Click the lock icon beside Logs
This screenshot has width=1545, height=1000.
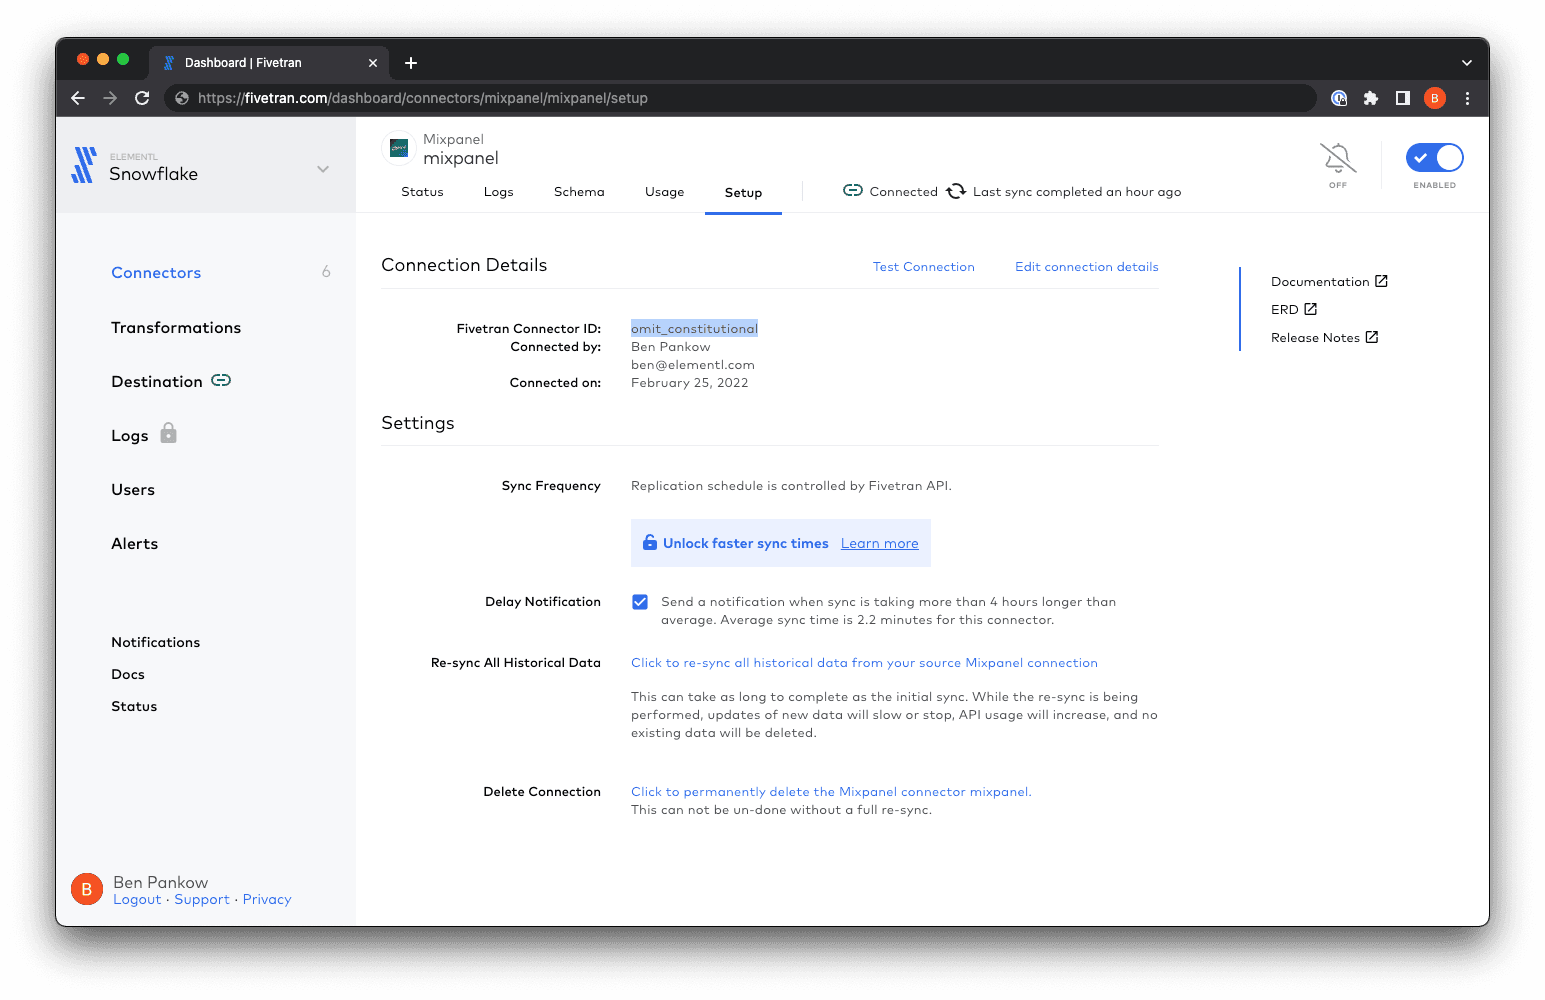coord(167,433)
